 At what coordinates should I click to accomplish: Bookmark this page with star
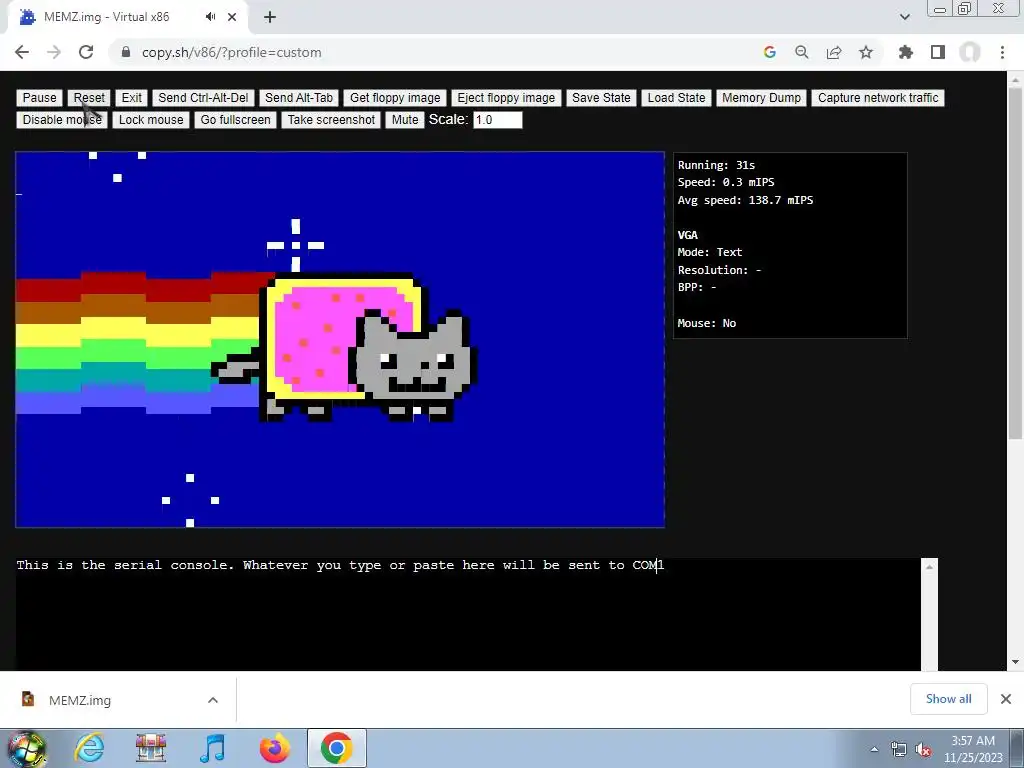[x=866, y=52]
